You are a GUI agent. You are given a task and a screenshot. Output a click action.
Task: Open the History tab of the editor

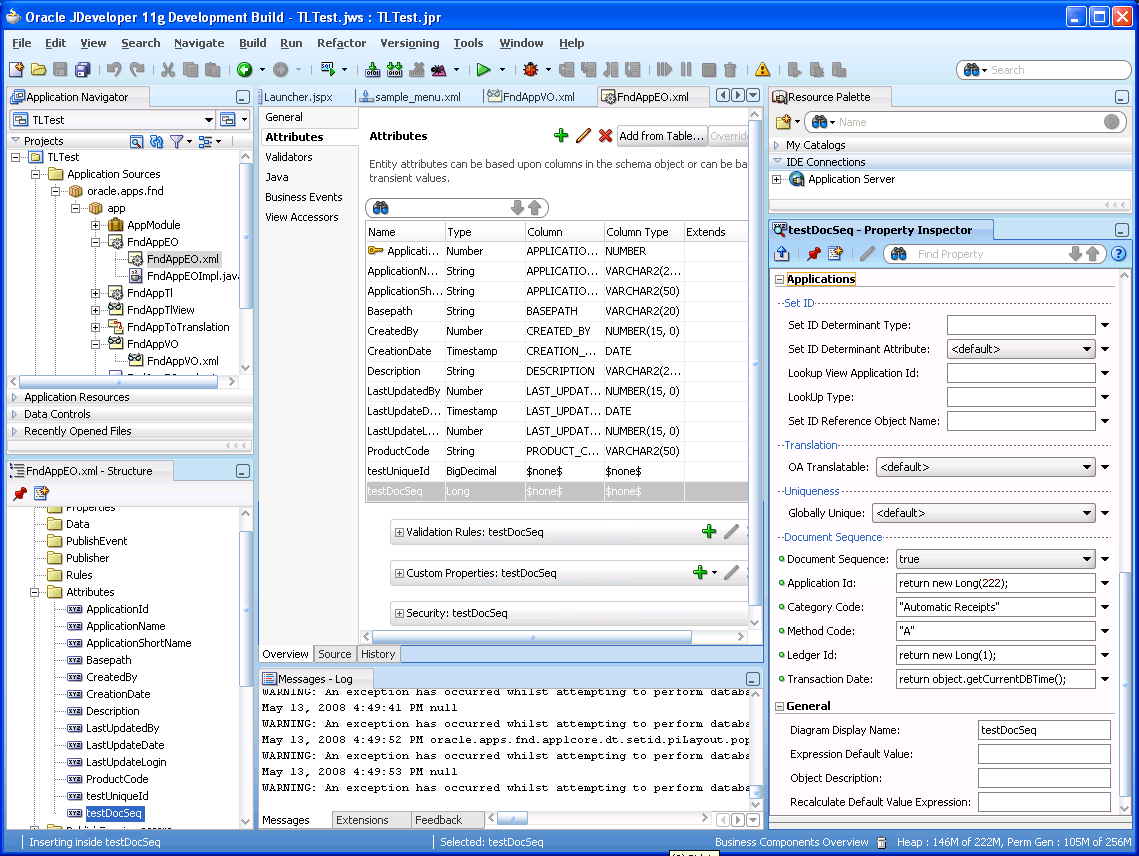(378, 654)
